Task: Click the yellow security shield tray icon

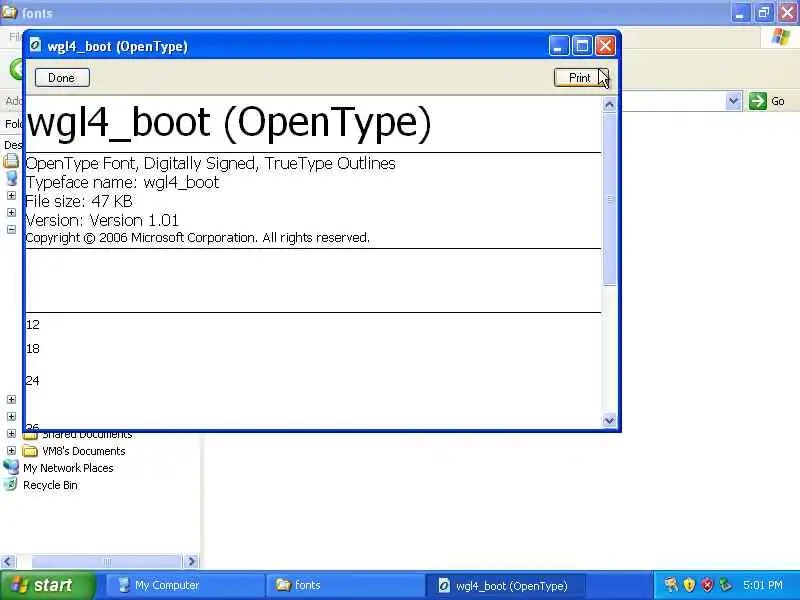Action: [689, 585]
